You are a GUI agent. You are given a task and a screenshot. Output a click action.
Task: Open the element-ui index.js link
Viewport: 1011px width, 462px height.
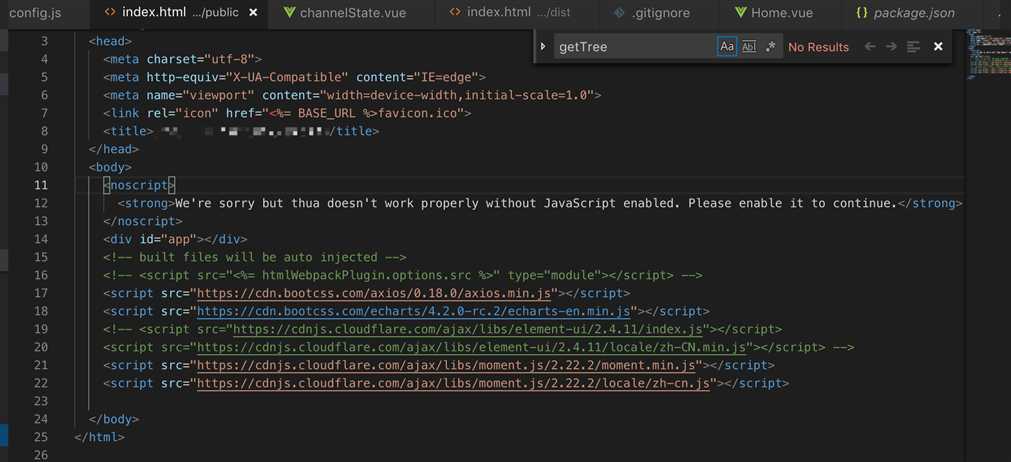[467, 329]
